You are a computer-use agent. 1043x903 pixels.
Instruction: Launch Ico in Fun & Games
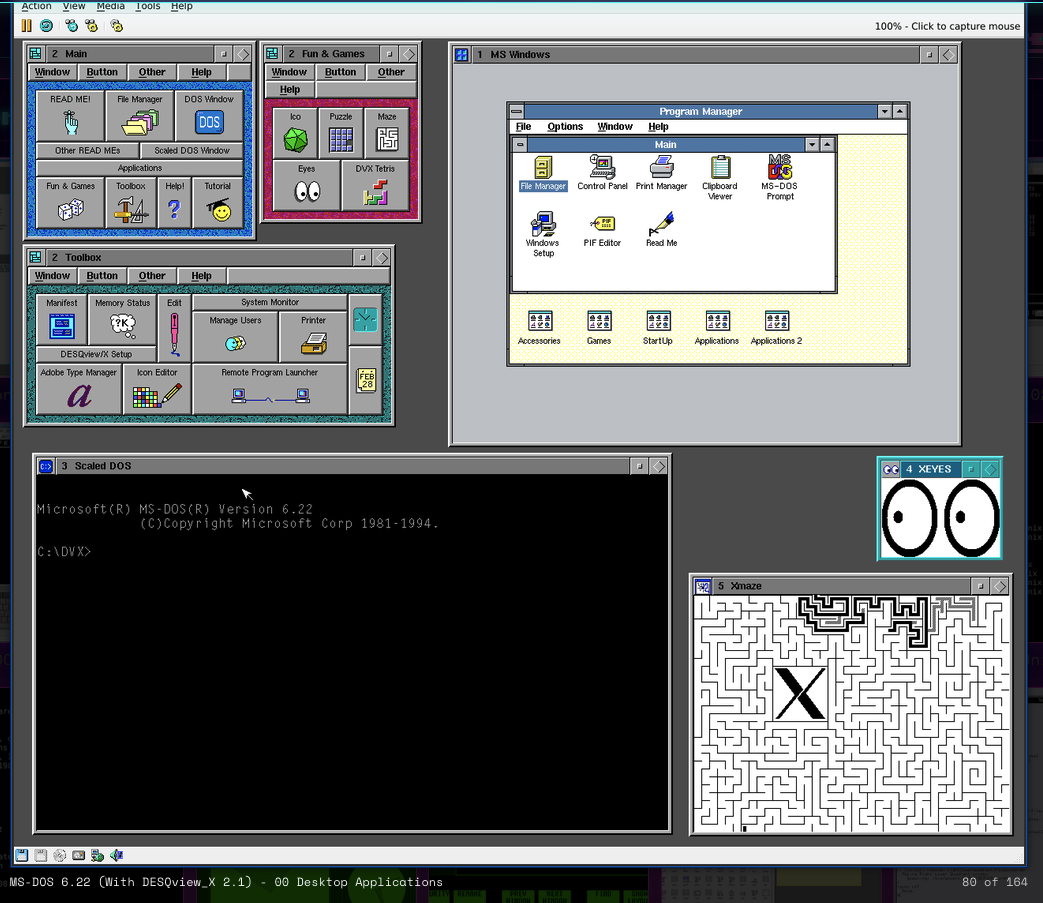(x=295, y=133)
